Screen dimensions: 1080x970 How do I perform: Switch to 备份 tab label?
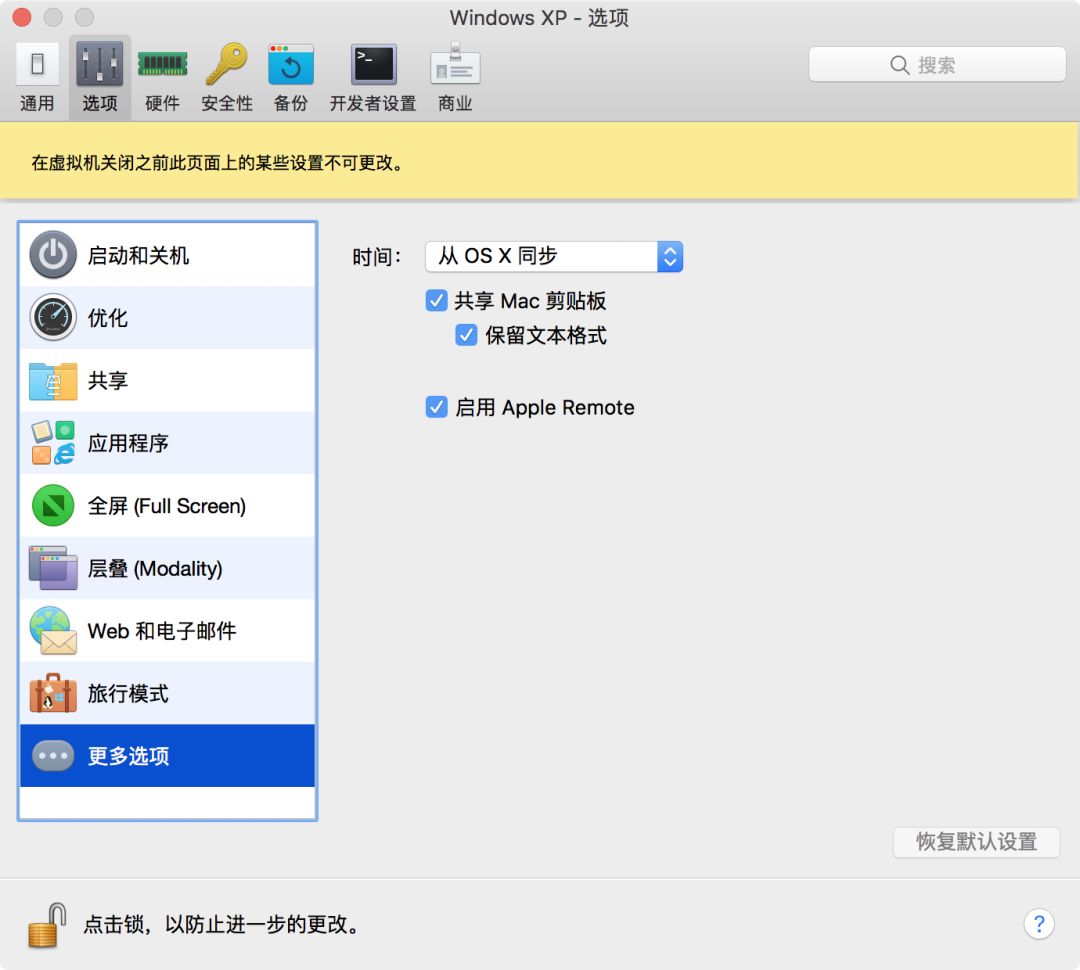pyautogui.click(x=291, y=103)
